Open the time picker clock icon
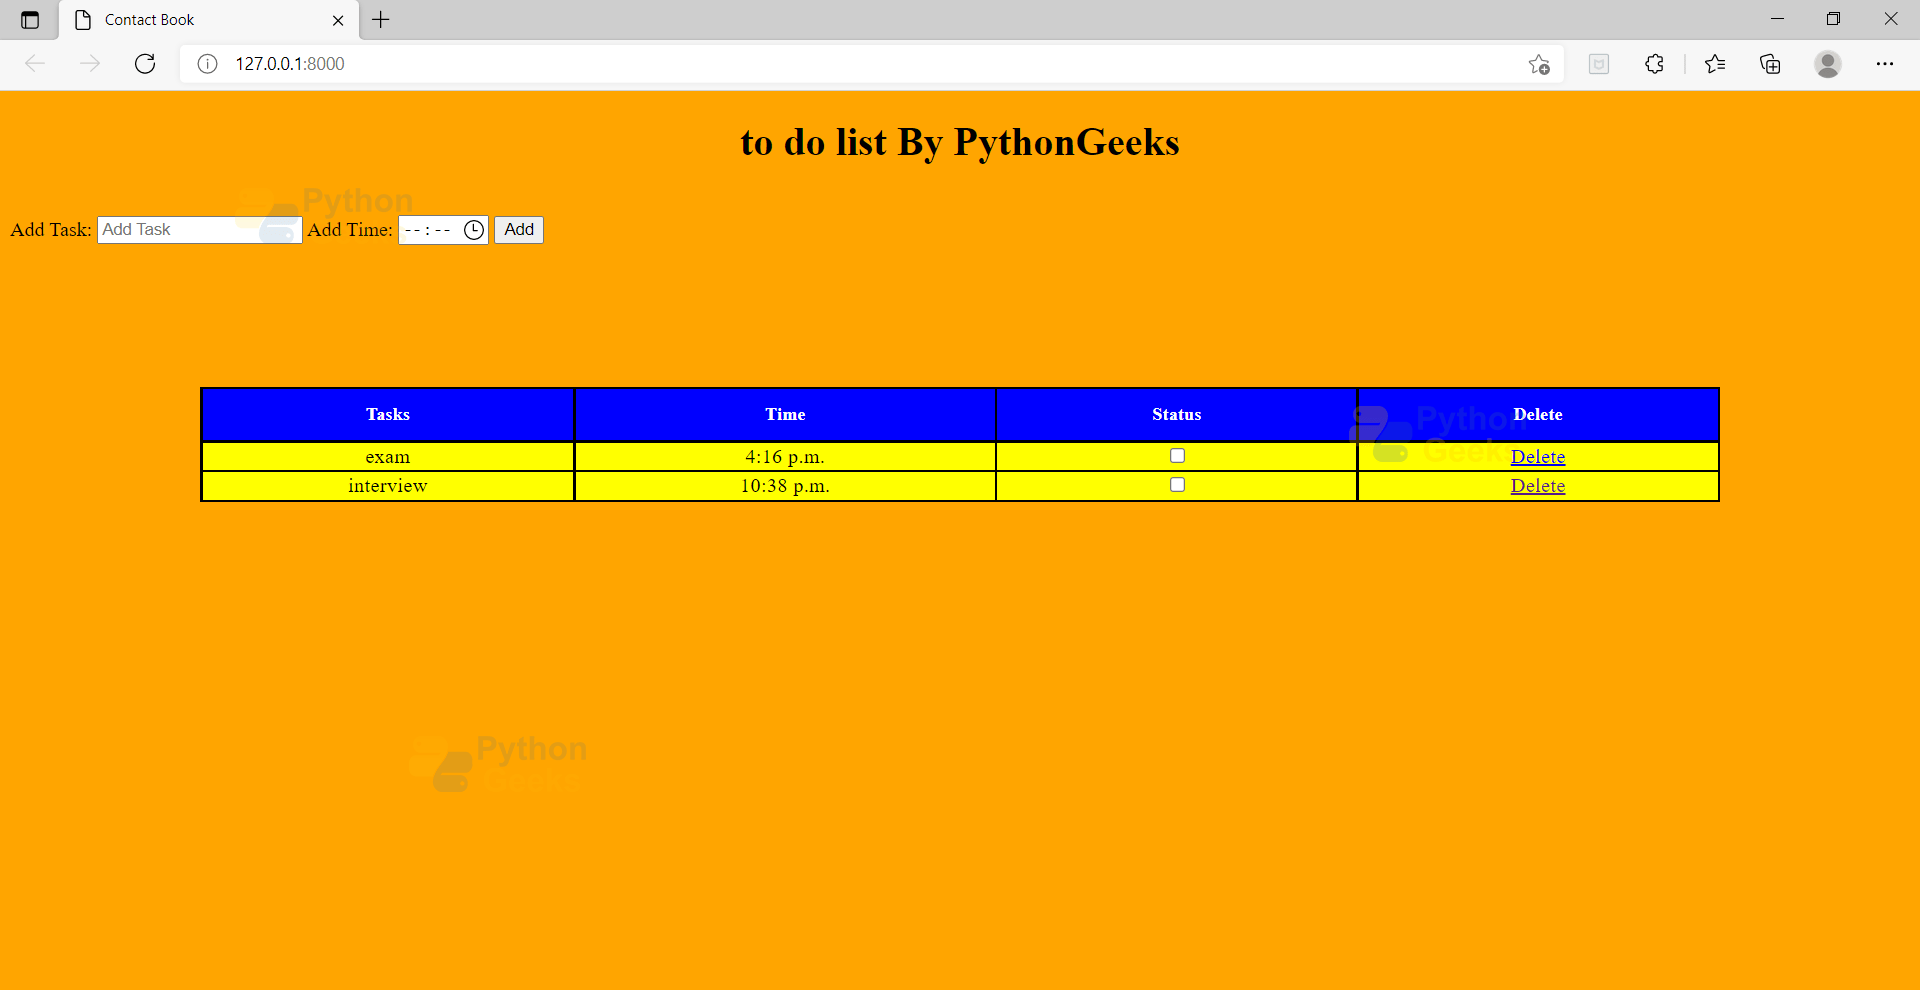This screenshot has height=990, width=1920. pos(473,229)
